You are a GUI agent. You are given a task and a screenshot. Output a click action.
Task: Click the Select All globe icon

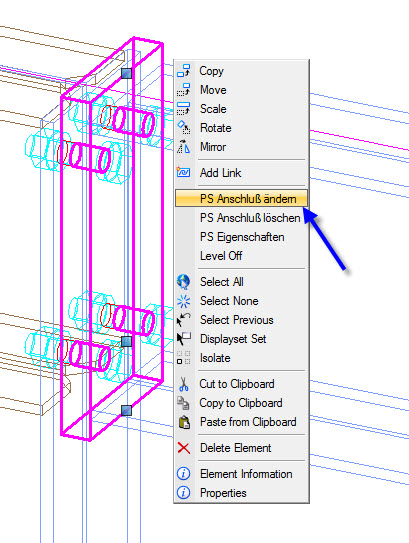[x=183, y=282]
